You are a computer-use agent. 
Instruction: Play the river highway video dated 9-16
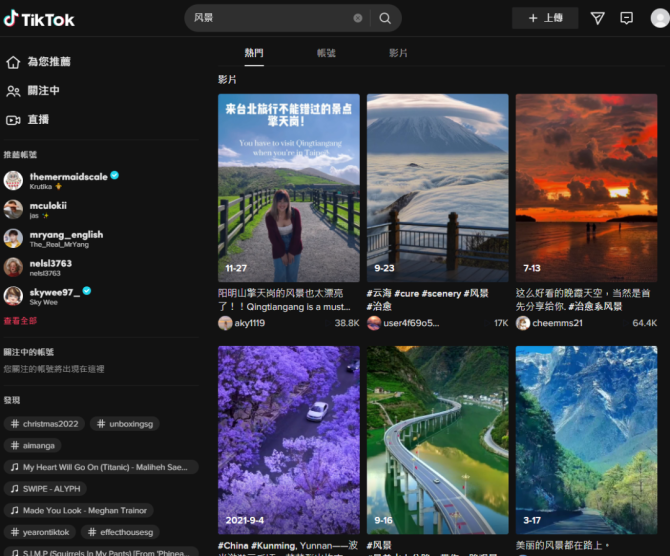coord(438,440)
